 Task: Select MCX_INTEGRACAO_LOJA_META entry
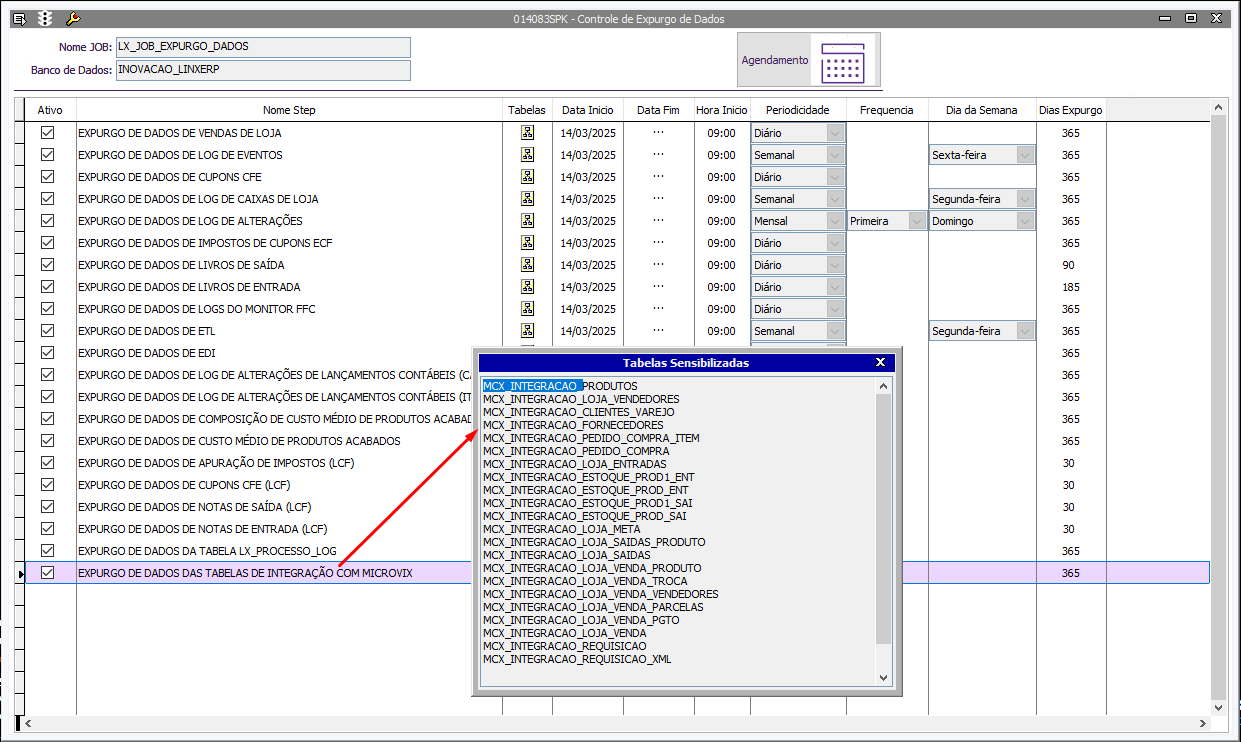pyautogui.click(x=562, y=529)
